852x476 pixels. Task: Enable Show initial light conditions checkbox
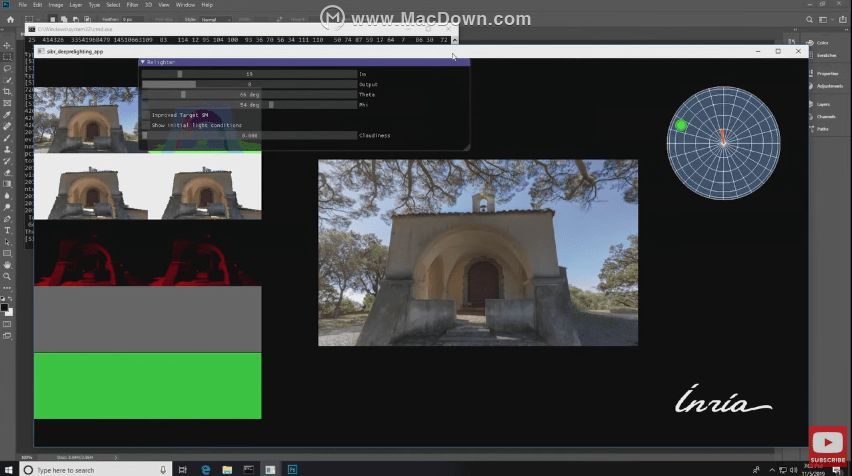[146, 126]
